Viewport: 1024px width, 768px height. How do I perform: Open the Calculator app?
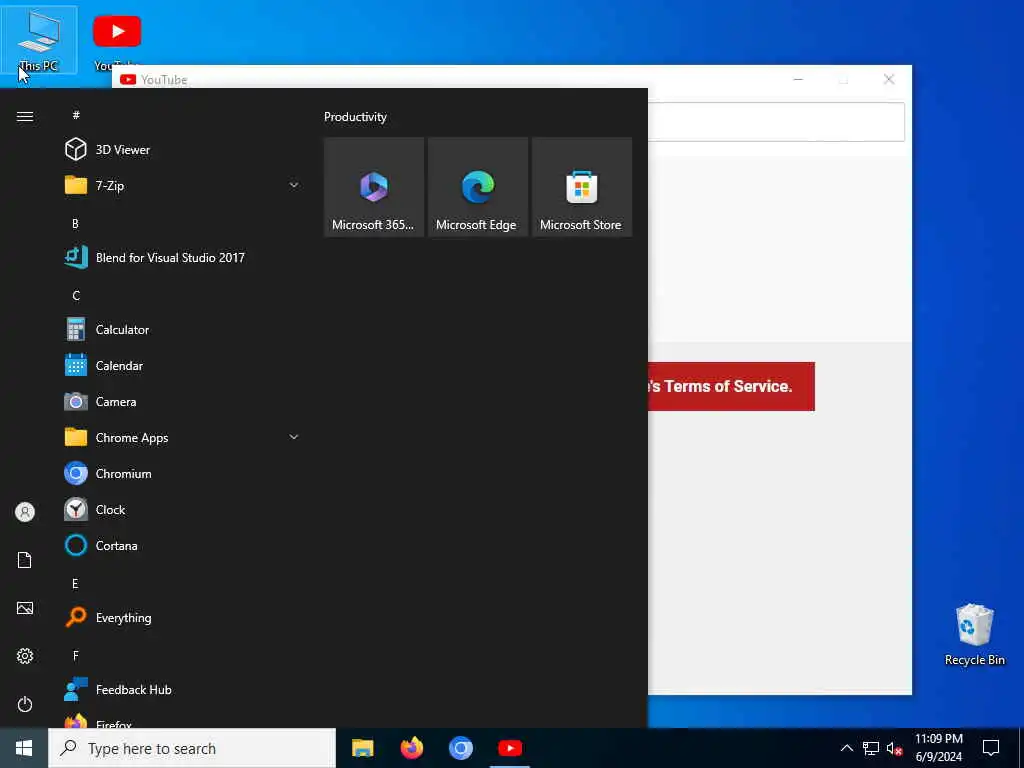182,330
